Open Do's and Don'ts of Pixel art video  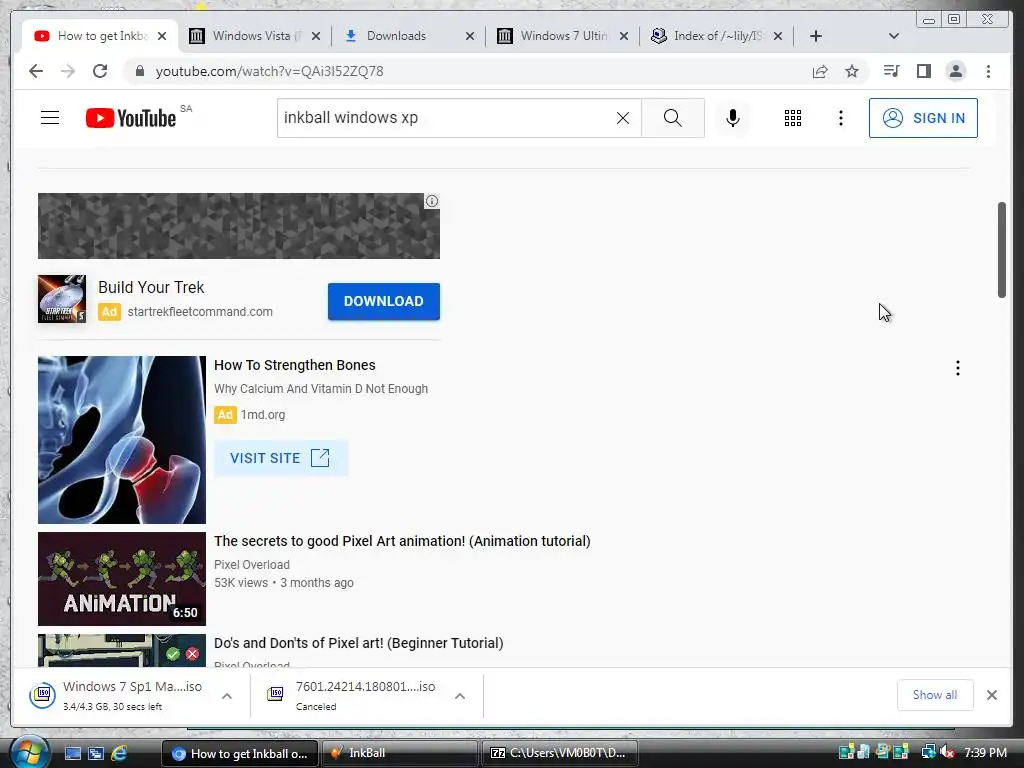(359, 643)
